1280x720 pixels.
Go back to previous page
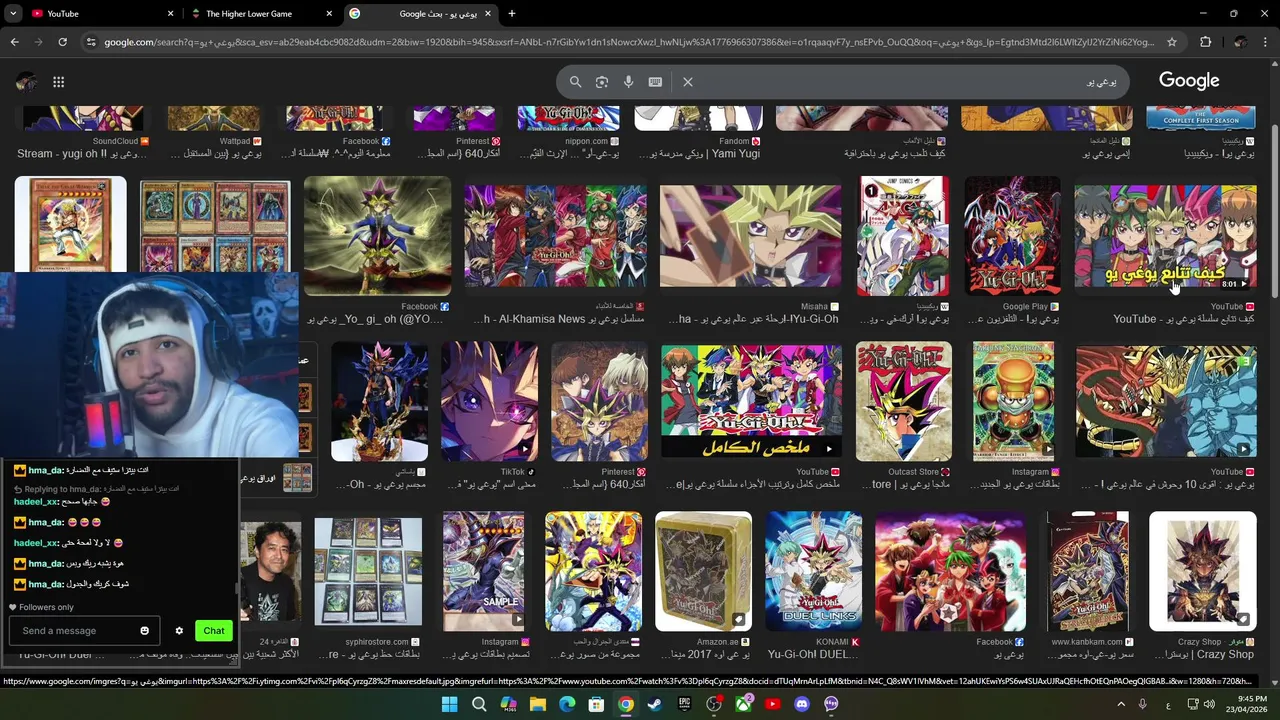tap(14, 42)
